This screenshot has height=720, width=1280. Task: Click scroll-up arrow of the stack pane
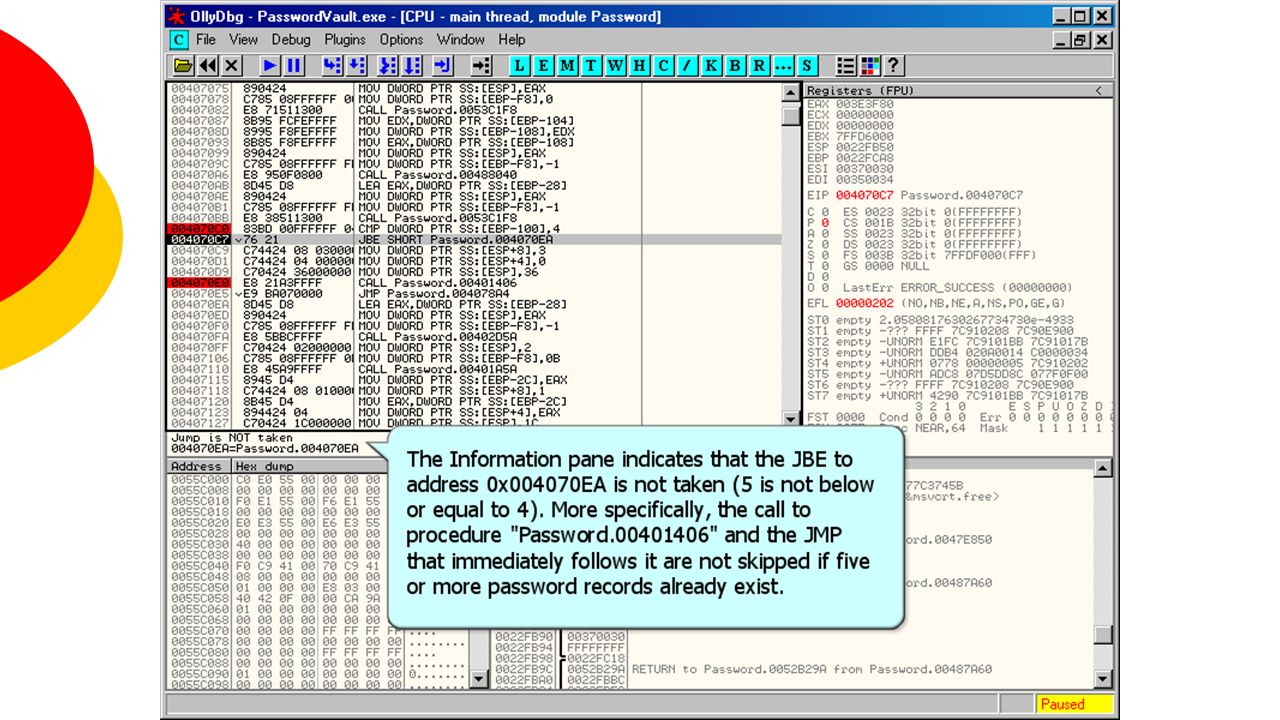pyautogui.click(x=1104, y=468)
